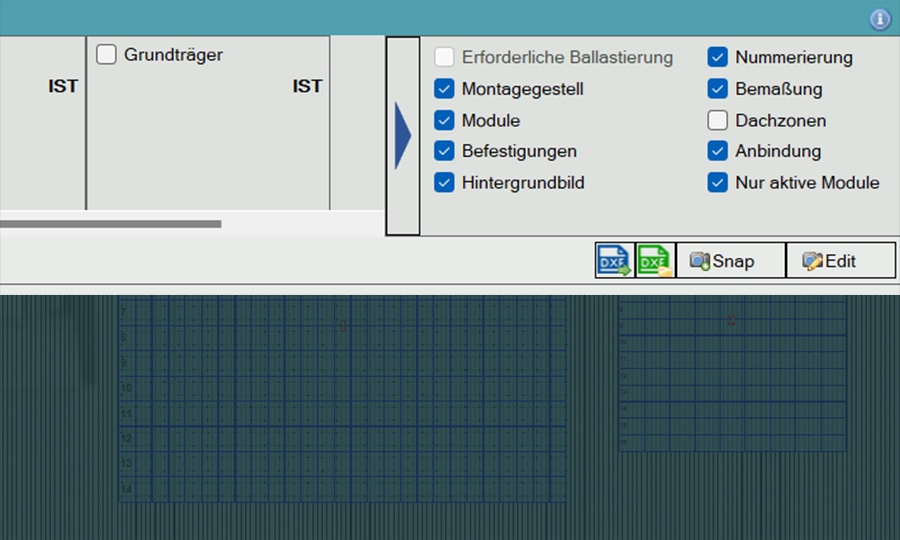Enable Dachzonen checkbox
This screenshot has height=540, width=900.
717,121
